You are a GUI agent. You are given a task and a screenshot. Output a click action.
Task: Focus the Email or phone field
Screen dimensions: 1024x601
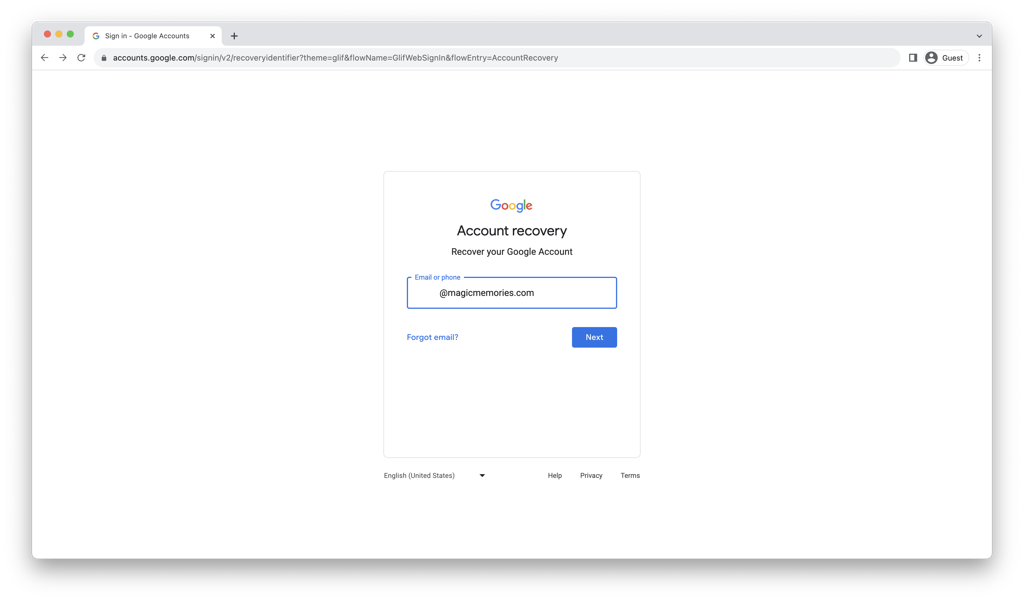point(512,293)
